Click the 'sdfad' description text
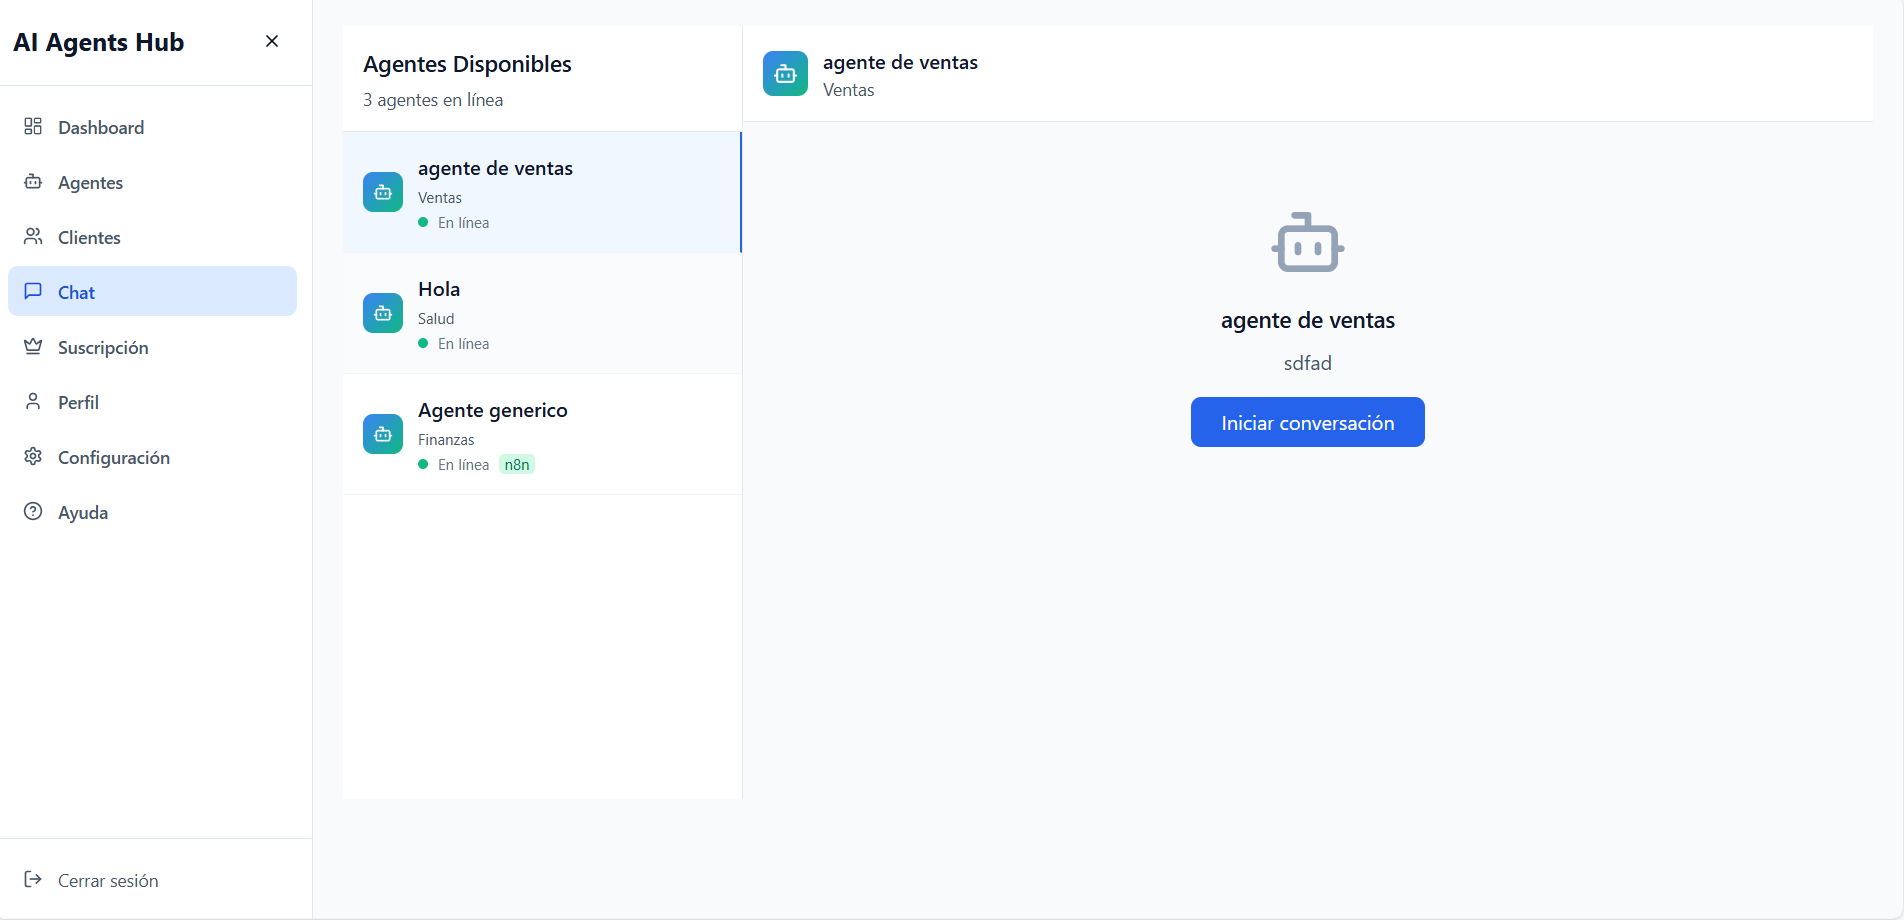The height and width of the screenshot is (920, 1904). [x=1308, y=363]
